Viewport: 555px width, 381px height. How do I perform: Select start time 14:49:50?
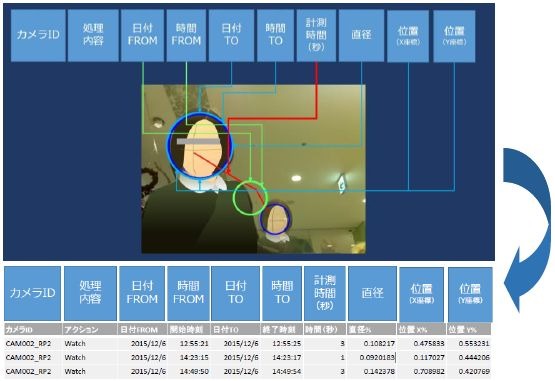tap(194, 371)
